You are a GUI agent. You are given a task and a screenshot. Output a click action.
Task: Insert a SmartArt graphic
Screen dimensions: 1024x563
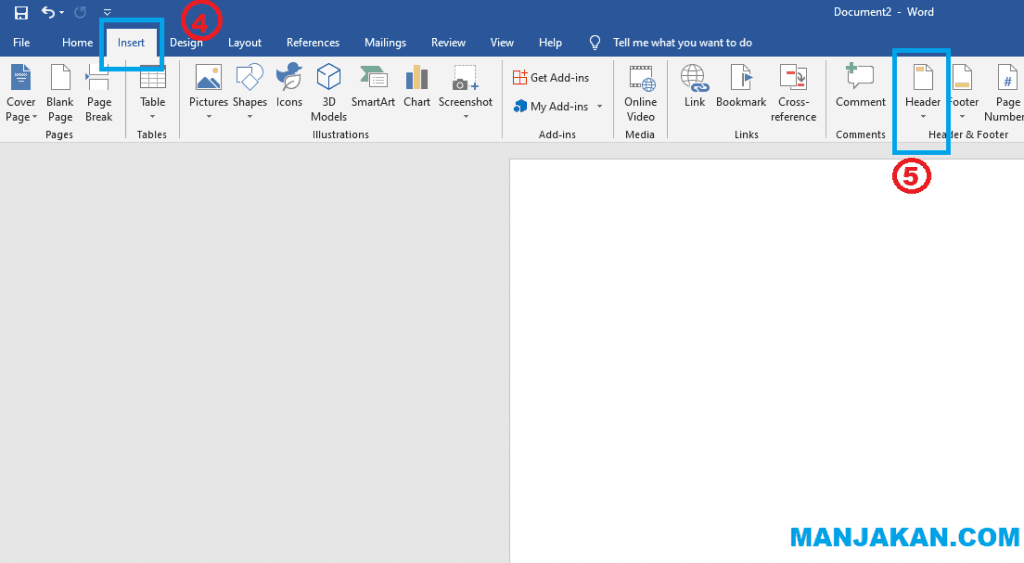tap(373, 86)
